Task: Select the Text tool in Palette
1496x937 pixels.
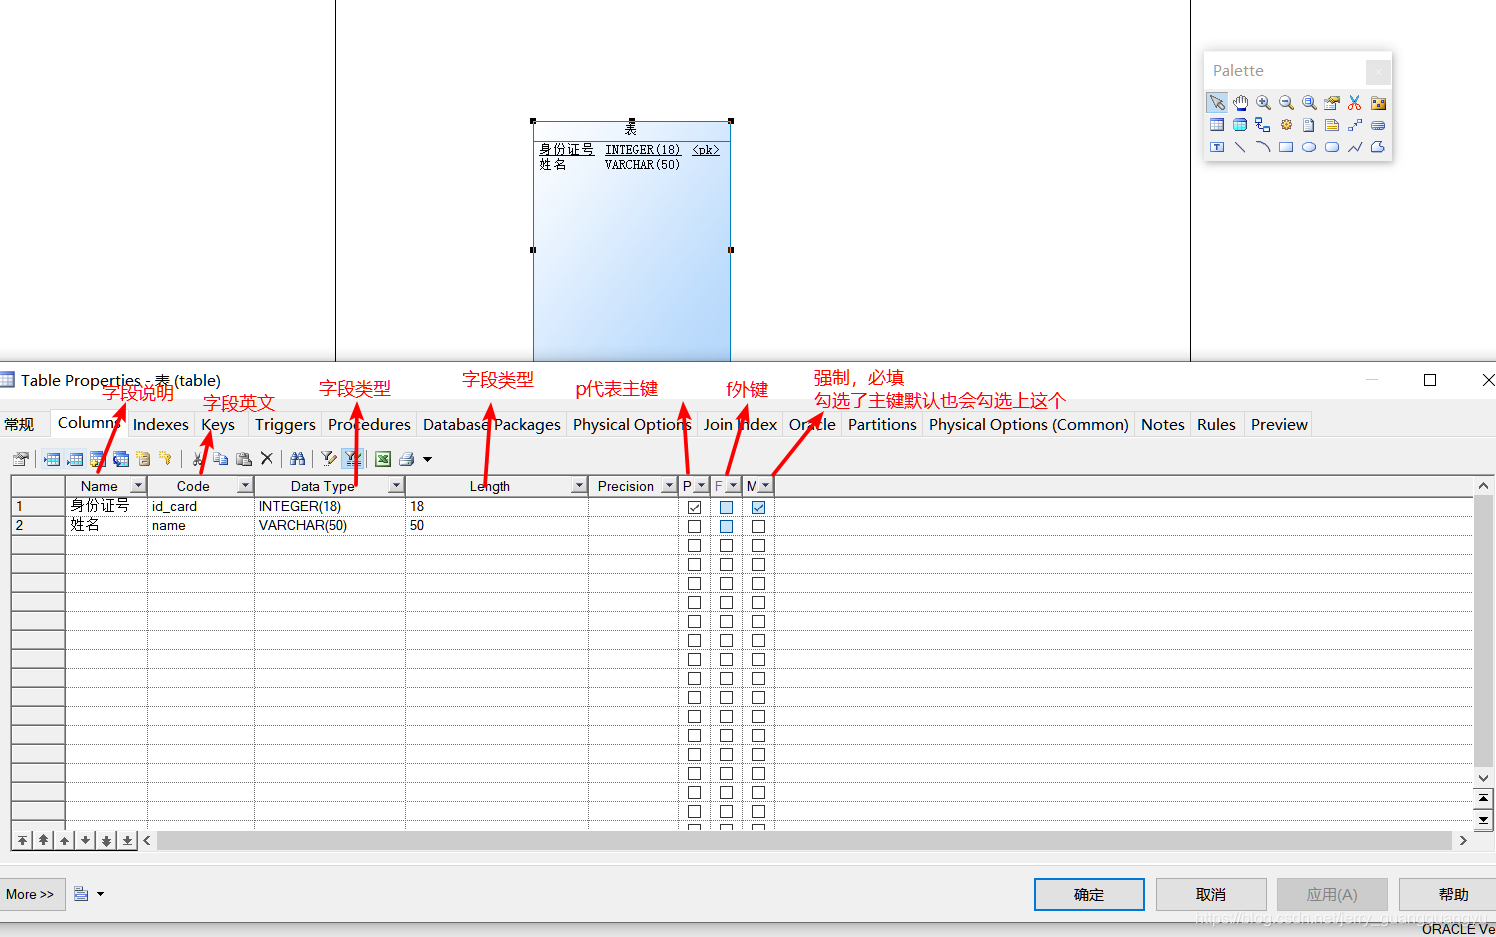Action: point(1217,147)
